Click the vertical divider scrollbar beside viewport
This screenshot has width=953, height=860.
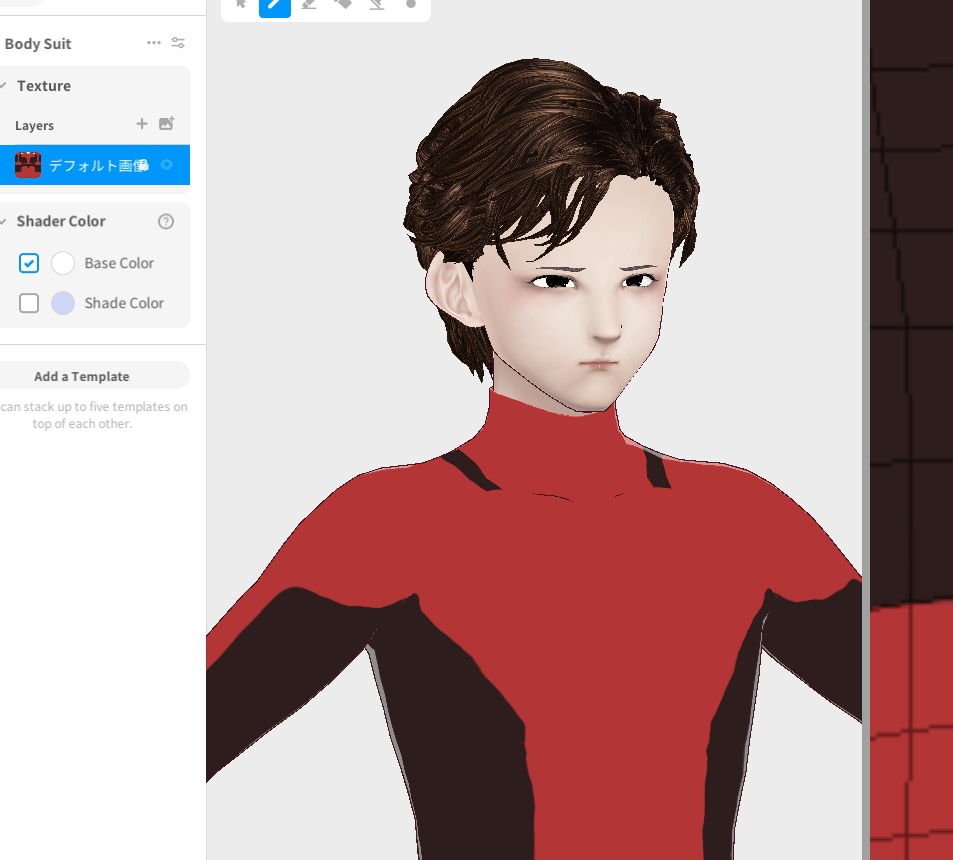point(865,430)
